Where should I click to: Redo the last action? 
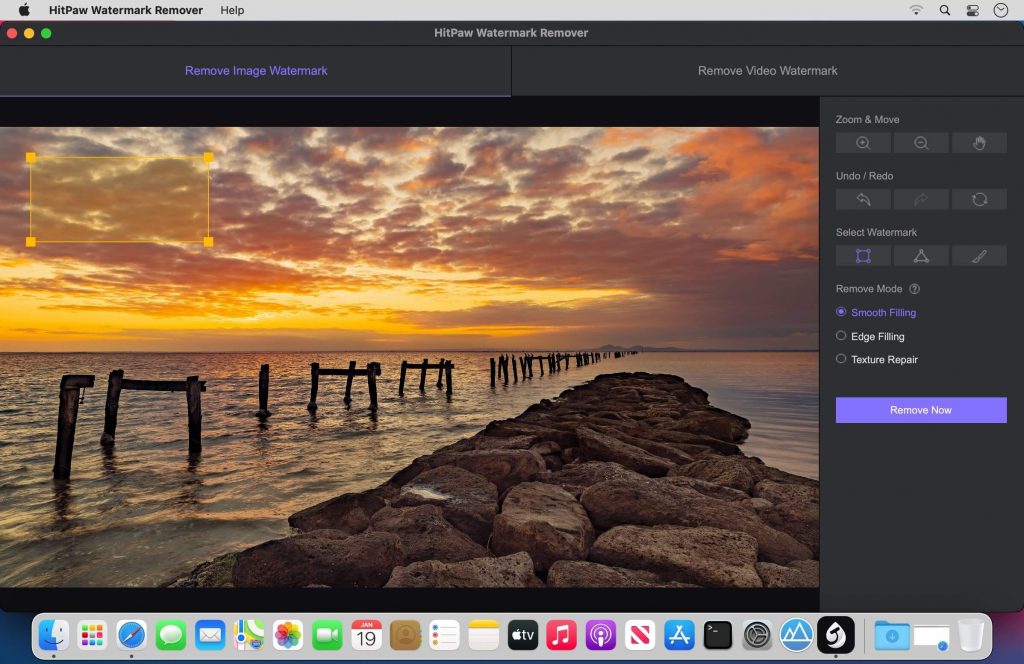921,199
